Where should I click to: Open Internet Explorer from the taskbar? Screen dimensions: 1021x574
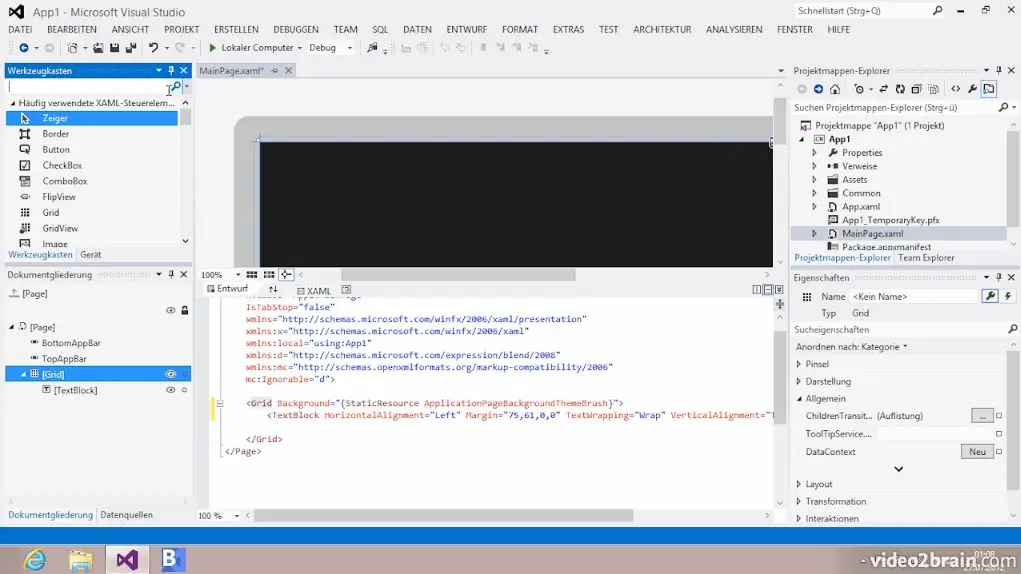(x=35, y=560)
